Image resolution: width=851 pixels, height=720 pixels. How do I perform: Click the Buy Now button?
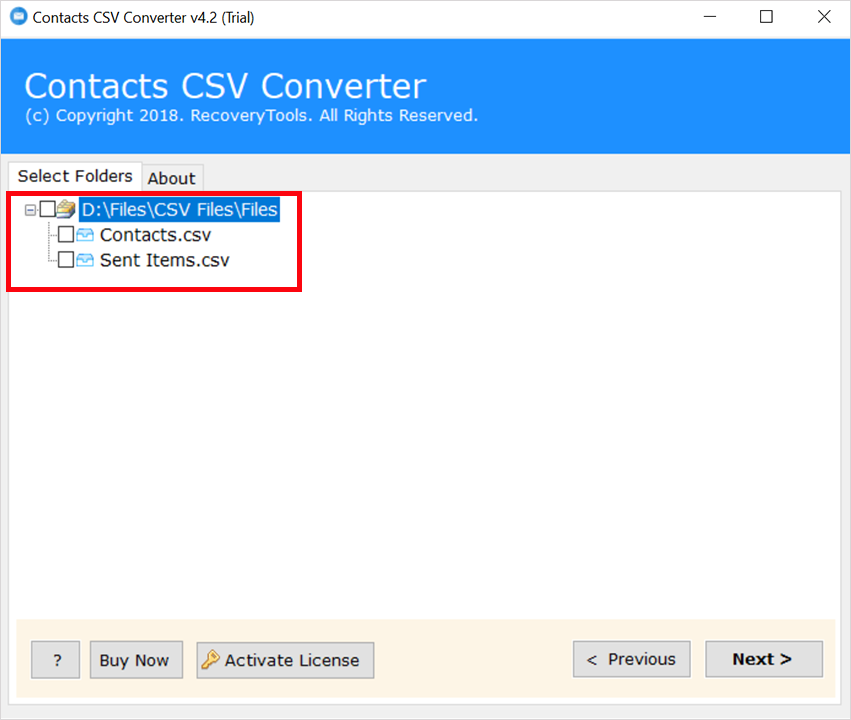click(x=136, y=660)
